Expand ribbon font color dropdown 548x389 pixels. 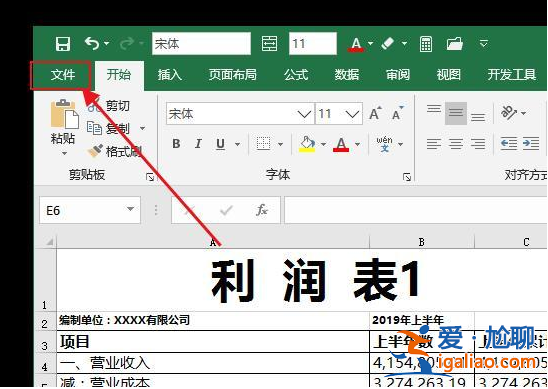357,144
